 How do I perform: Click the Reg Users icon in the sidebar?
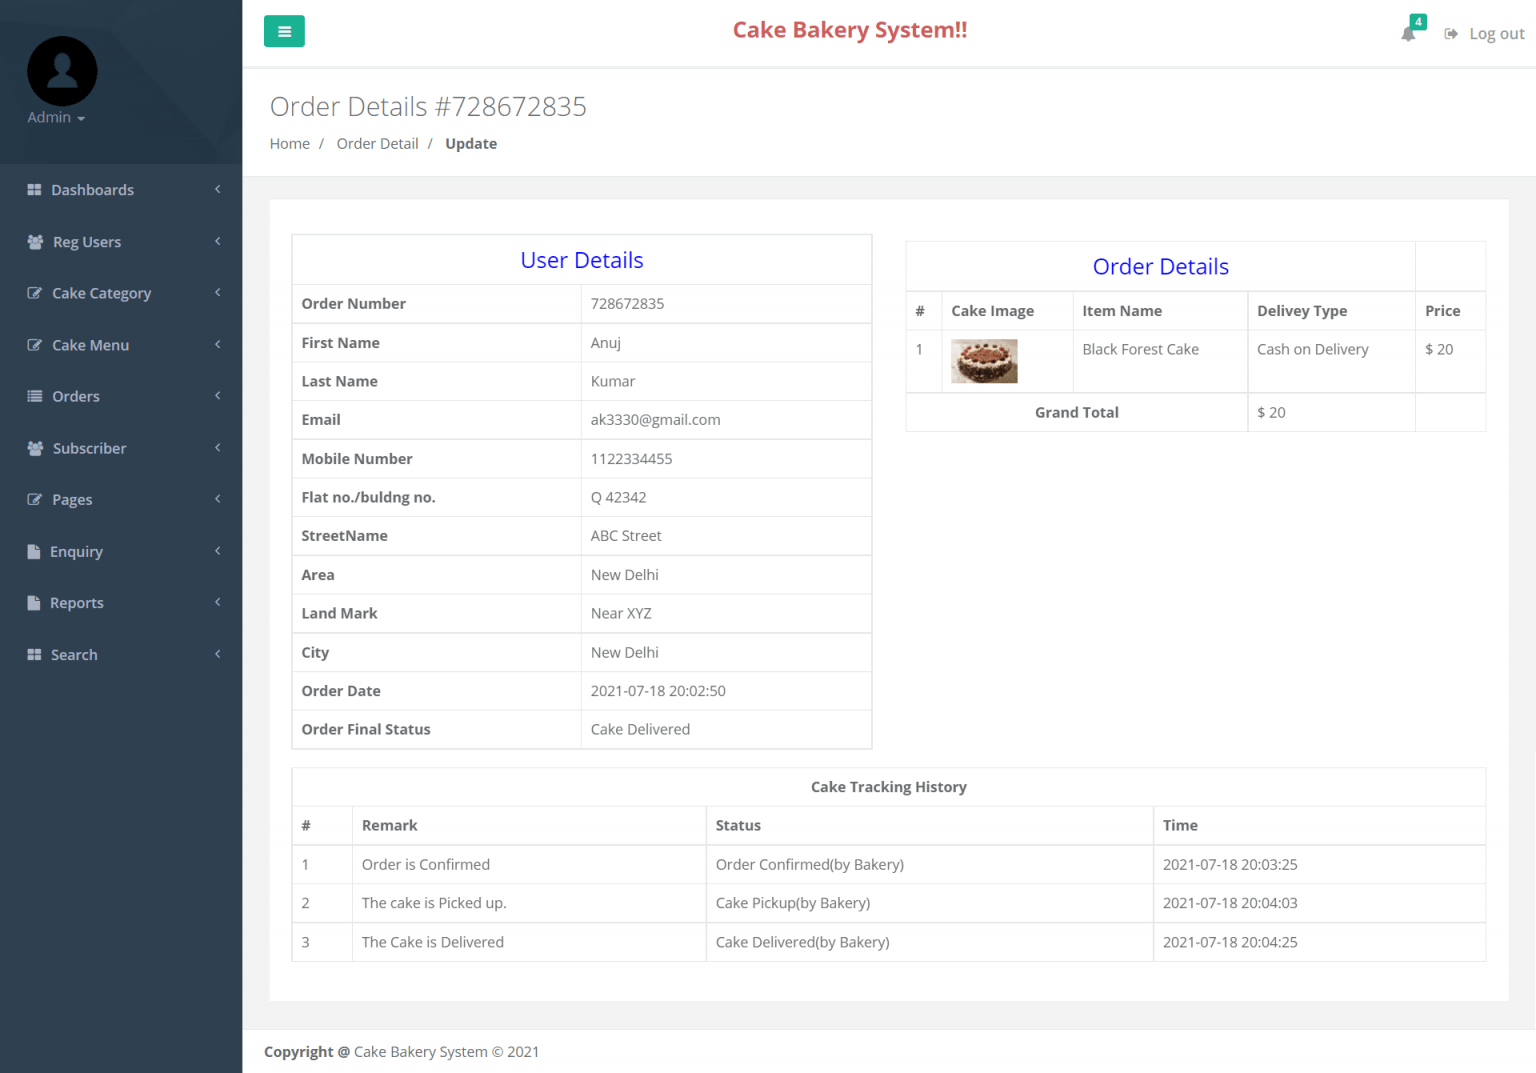34,241
